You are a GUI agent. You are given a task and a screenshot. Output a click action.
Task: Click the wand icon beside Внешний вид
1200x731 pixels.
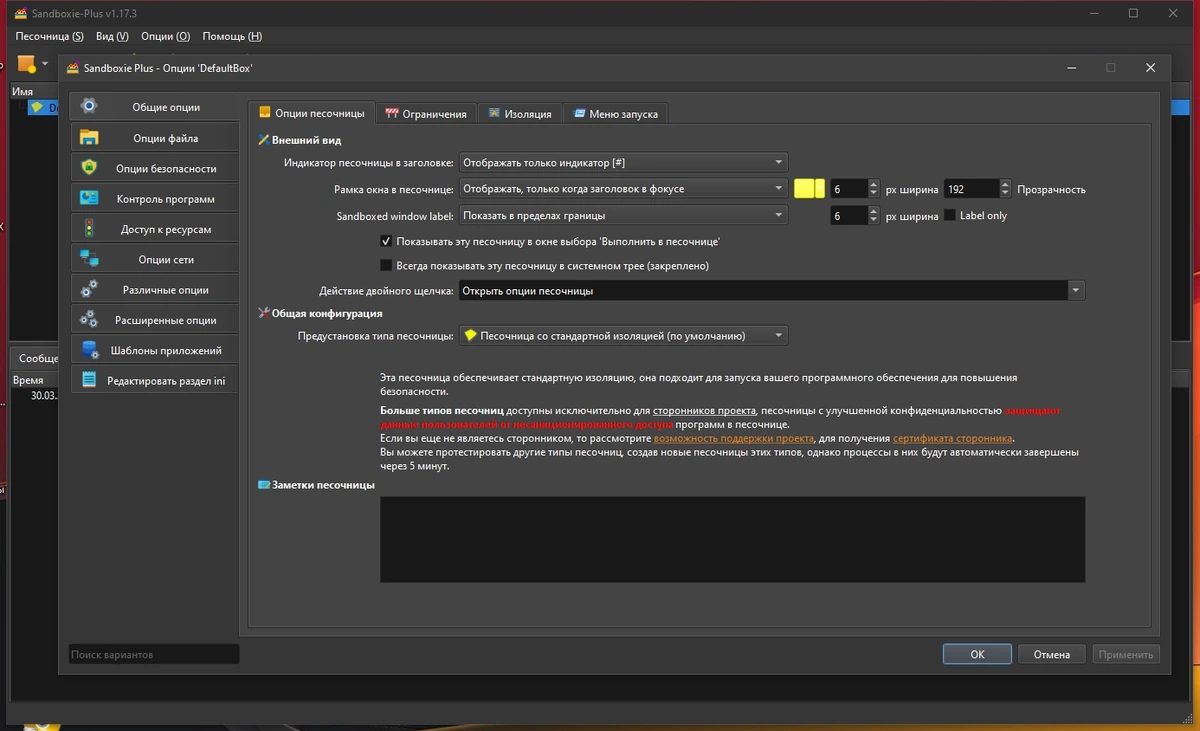tap(264, 140)
